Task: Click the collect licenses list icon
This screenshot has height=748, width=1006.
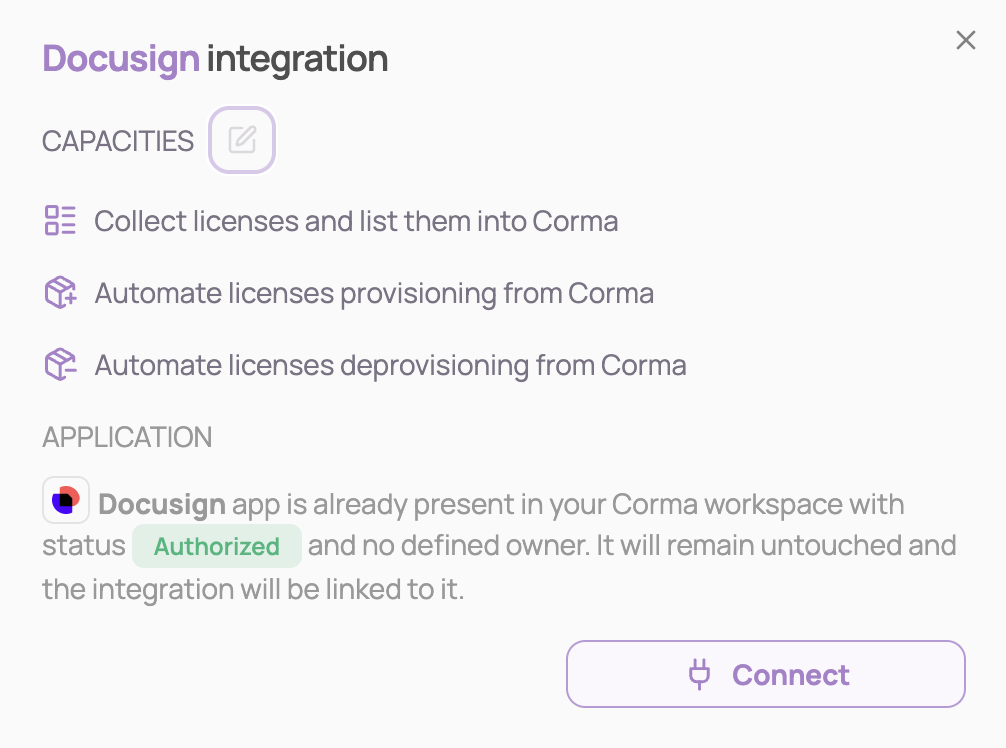Action: click(x=60, y=220)
